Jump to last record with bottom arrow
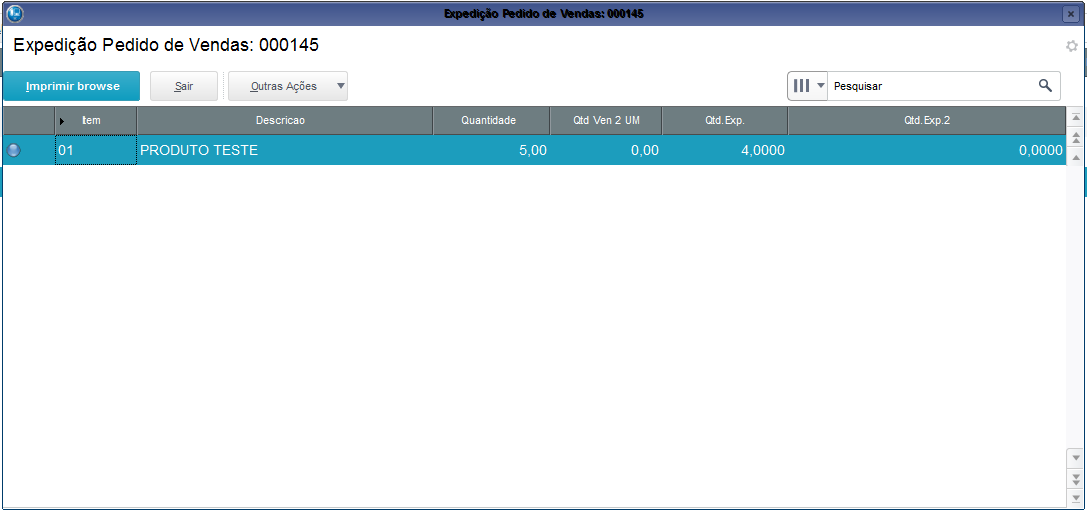Screen dimensions: 1087x513 (1076, 497)
